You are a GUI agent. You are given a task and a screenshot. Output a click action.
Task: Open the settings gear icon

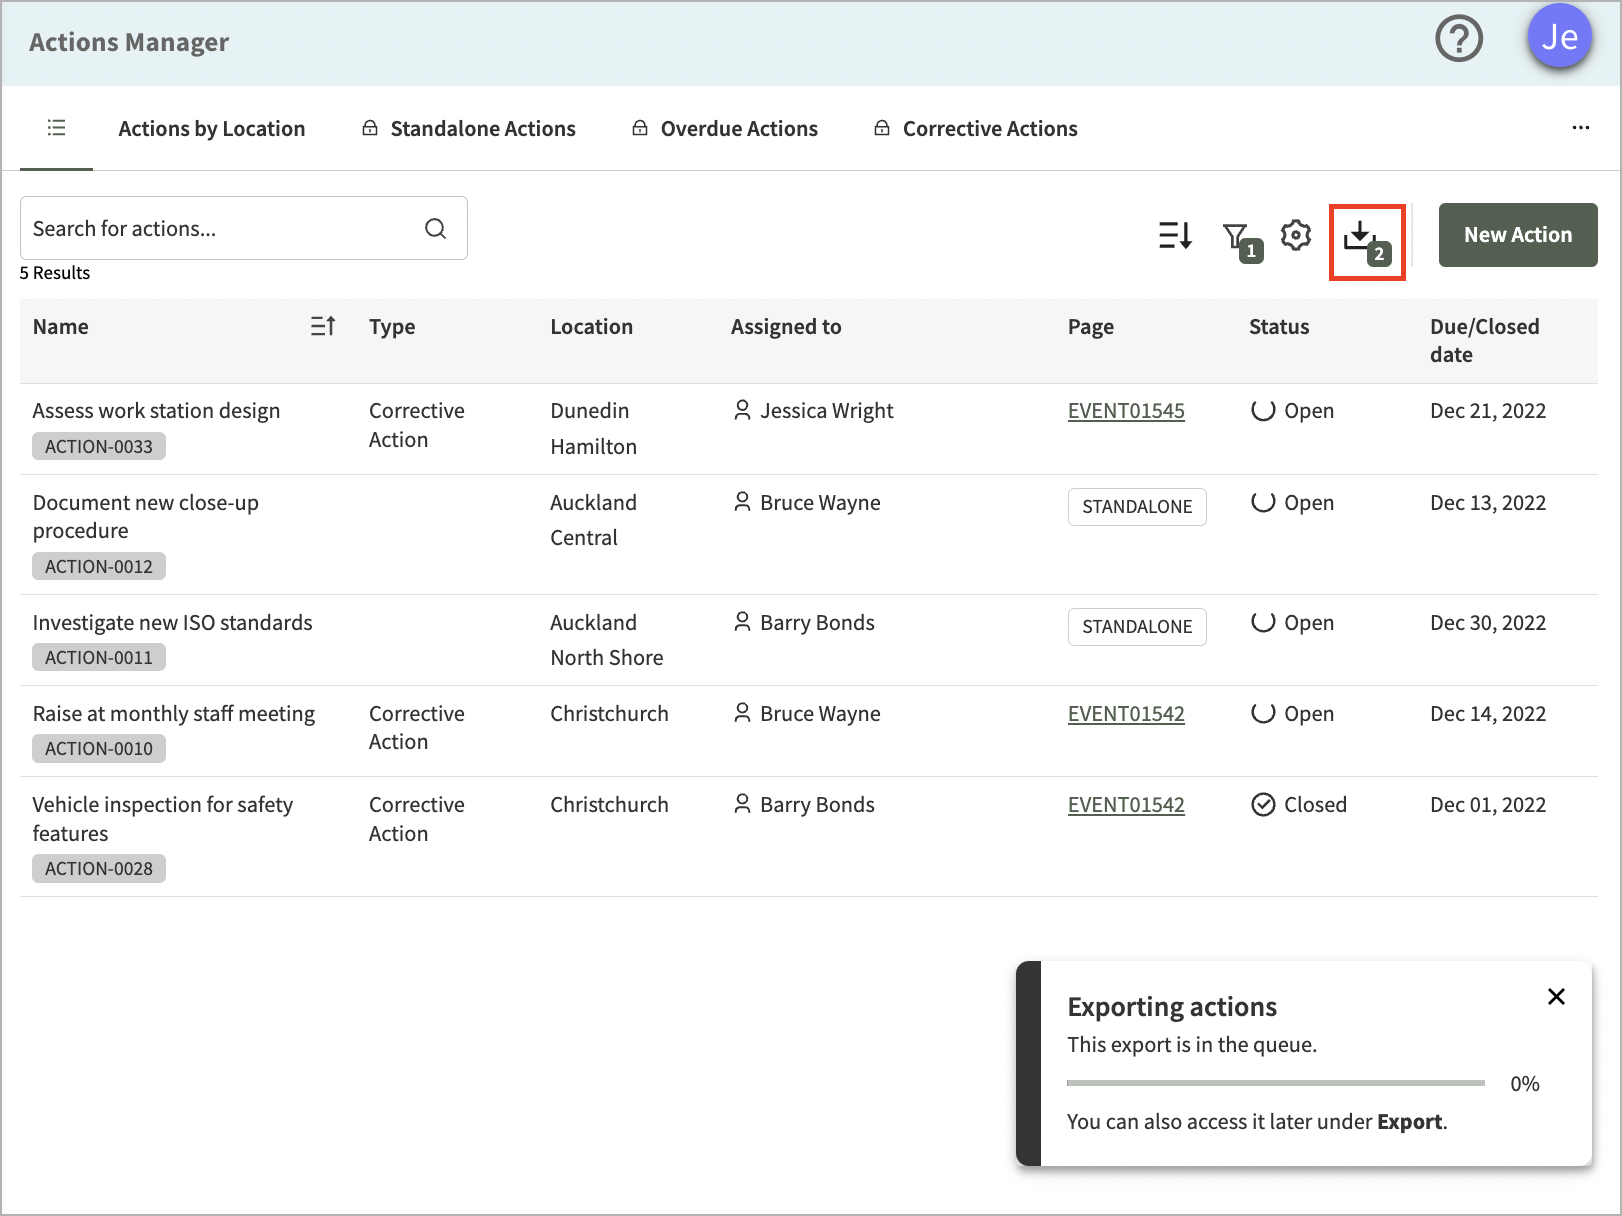(1296, 235)
